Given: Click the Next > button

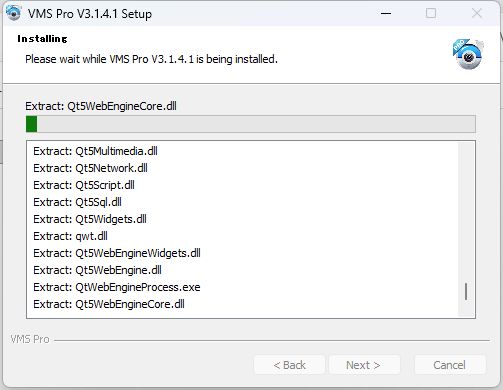Looking at the screenshot, I should (x=364, y=365).
